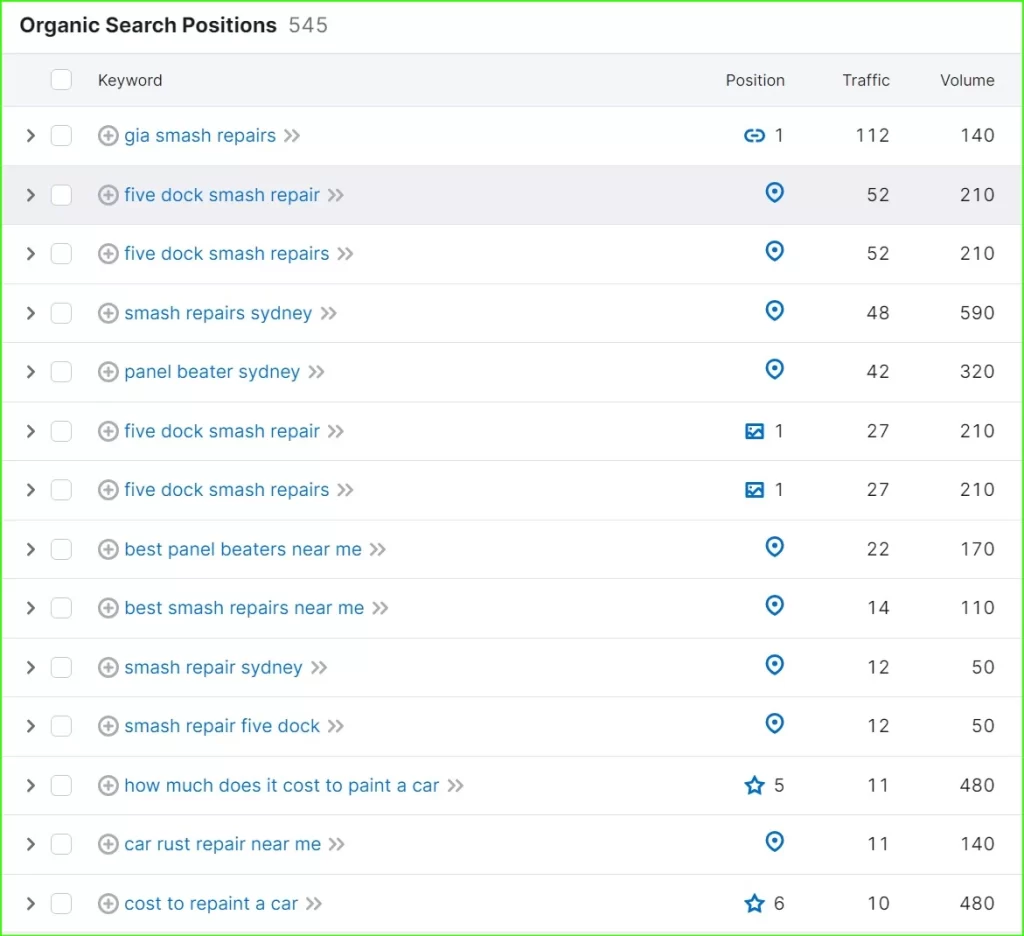Click the location pin icon for "panel beater sydney"
Screen dimensions: 1024x936
[774, 370]
